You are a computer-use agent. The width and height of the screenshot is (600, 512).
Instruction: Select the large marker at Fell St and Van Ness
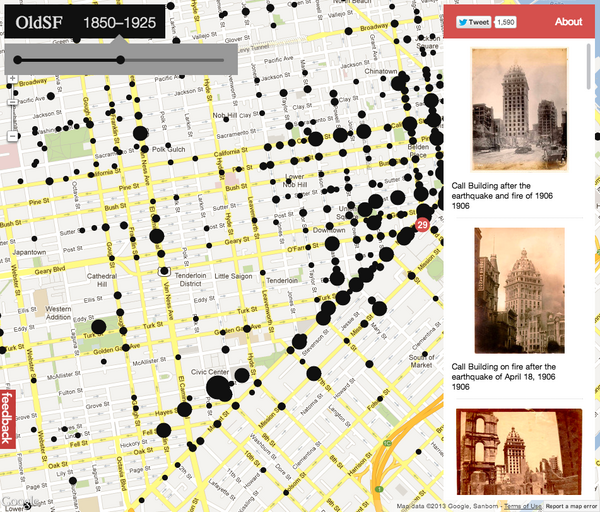(164, 430)
